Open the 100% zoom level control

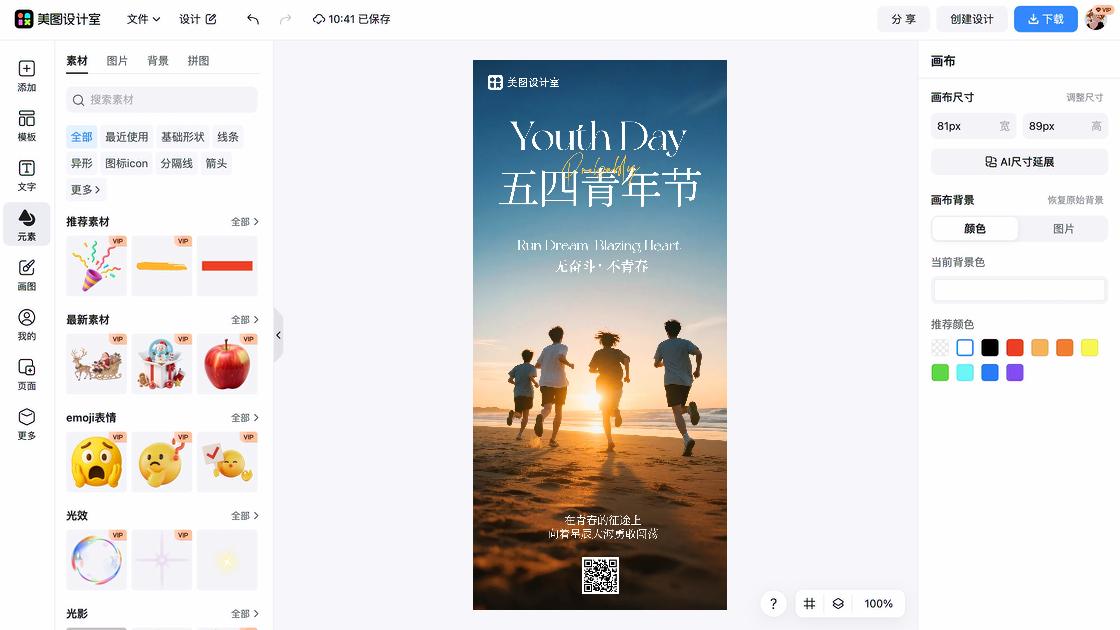pos(878,604)
